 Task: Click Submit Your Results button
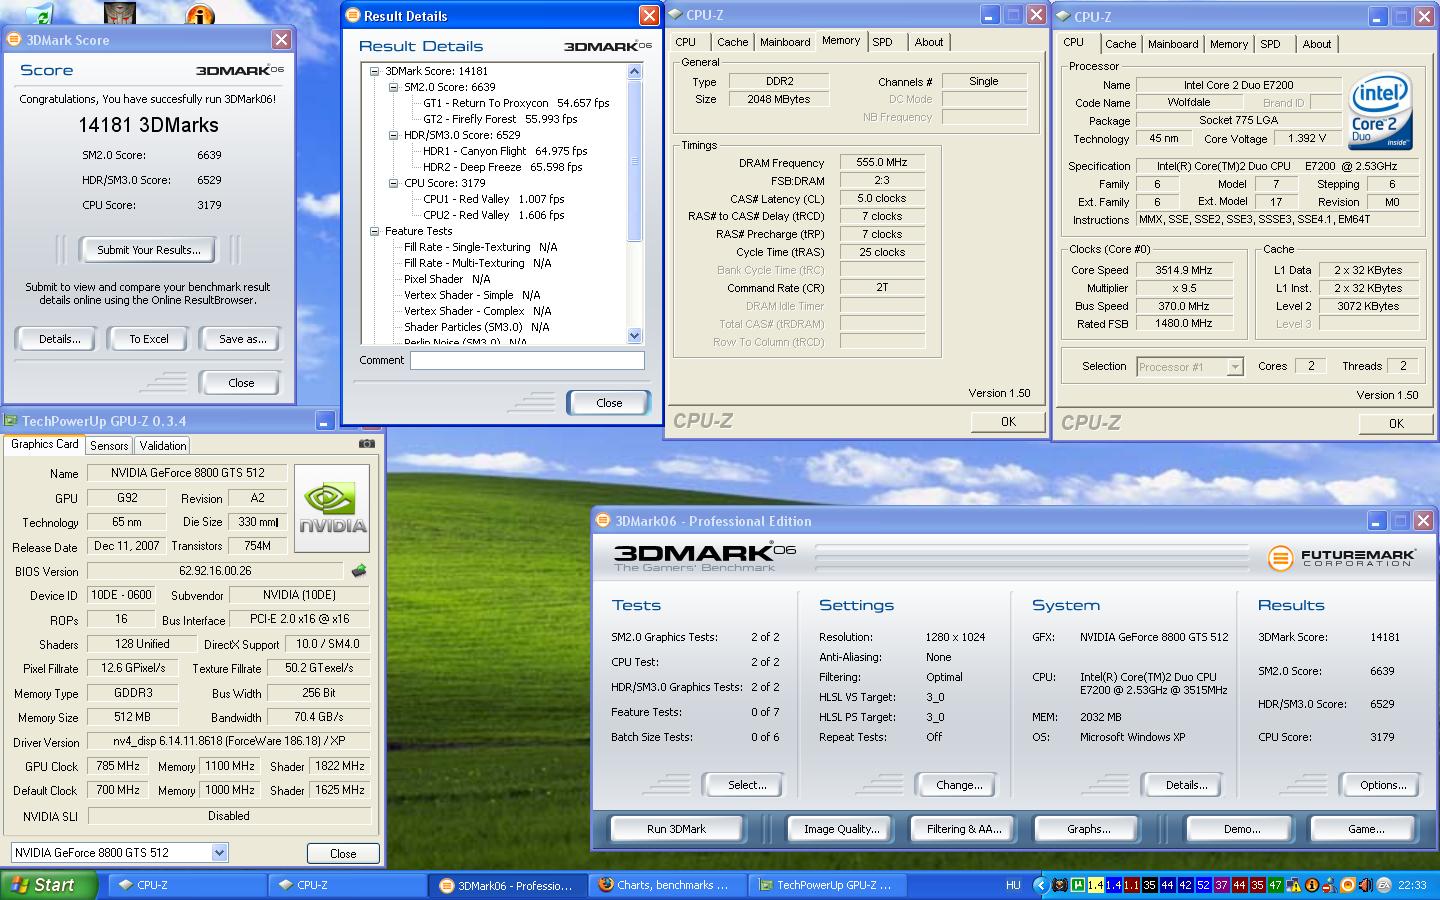click(x=148, y=250)
